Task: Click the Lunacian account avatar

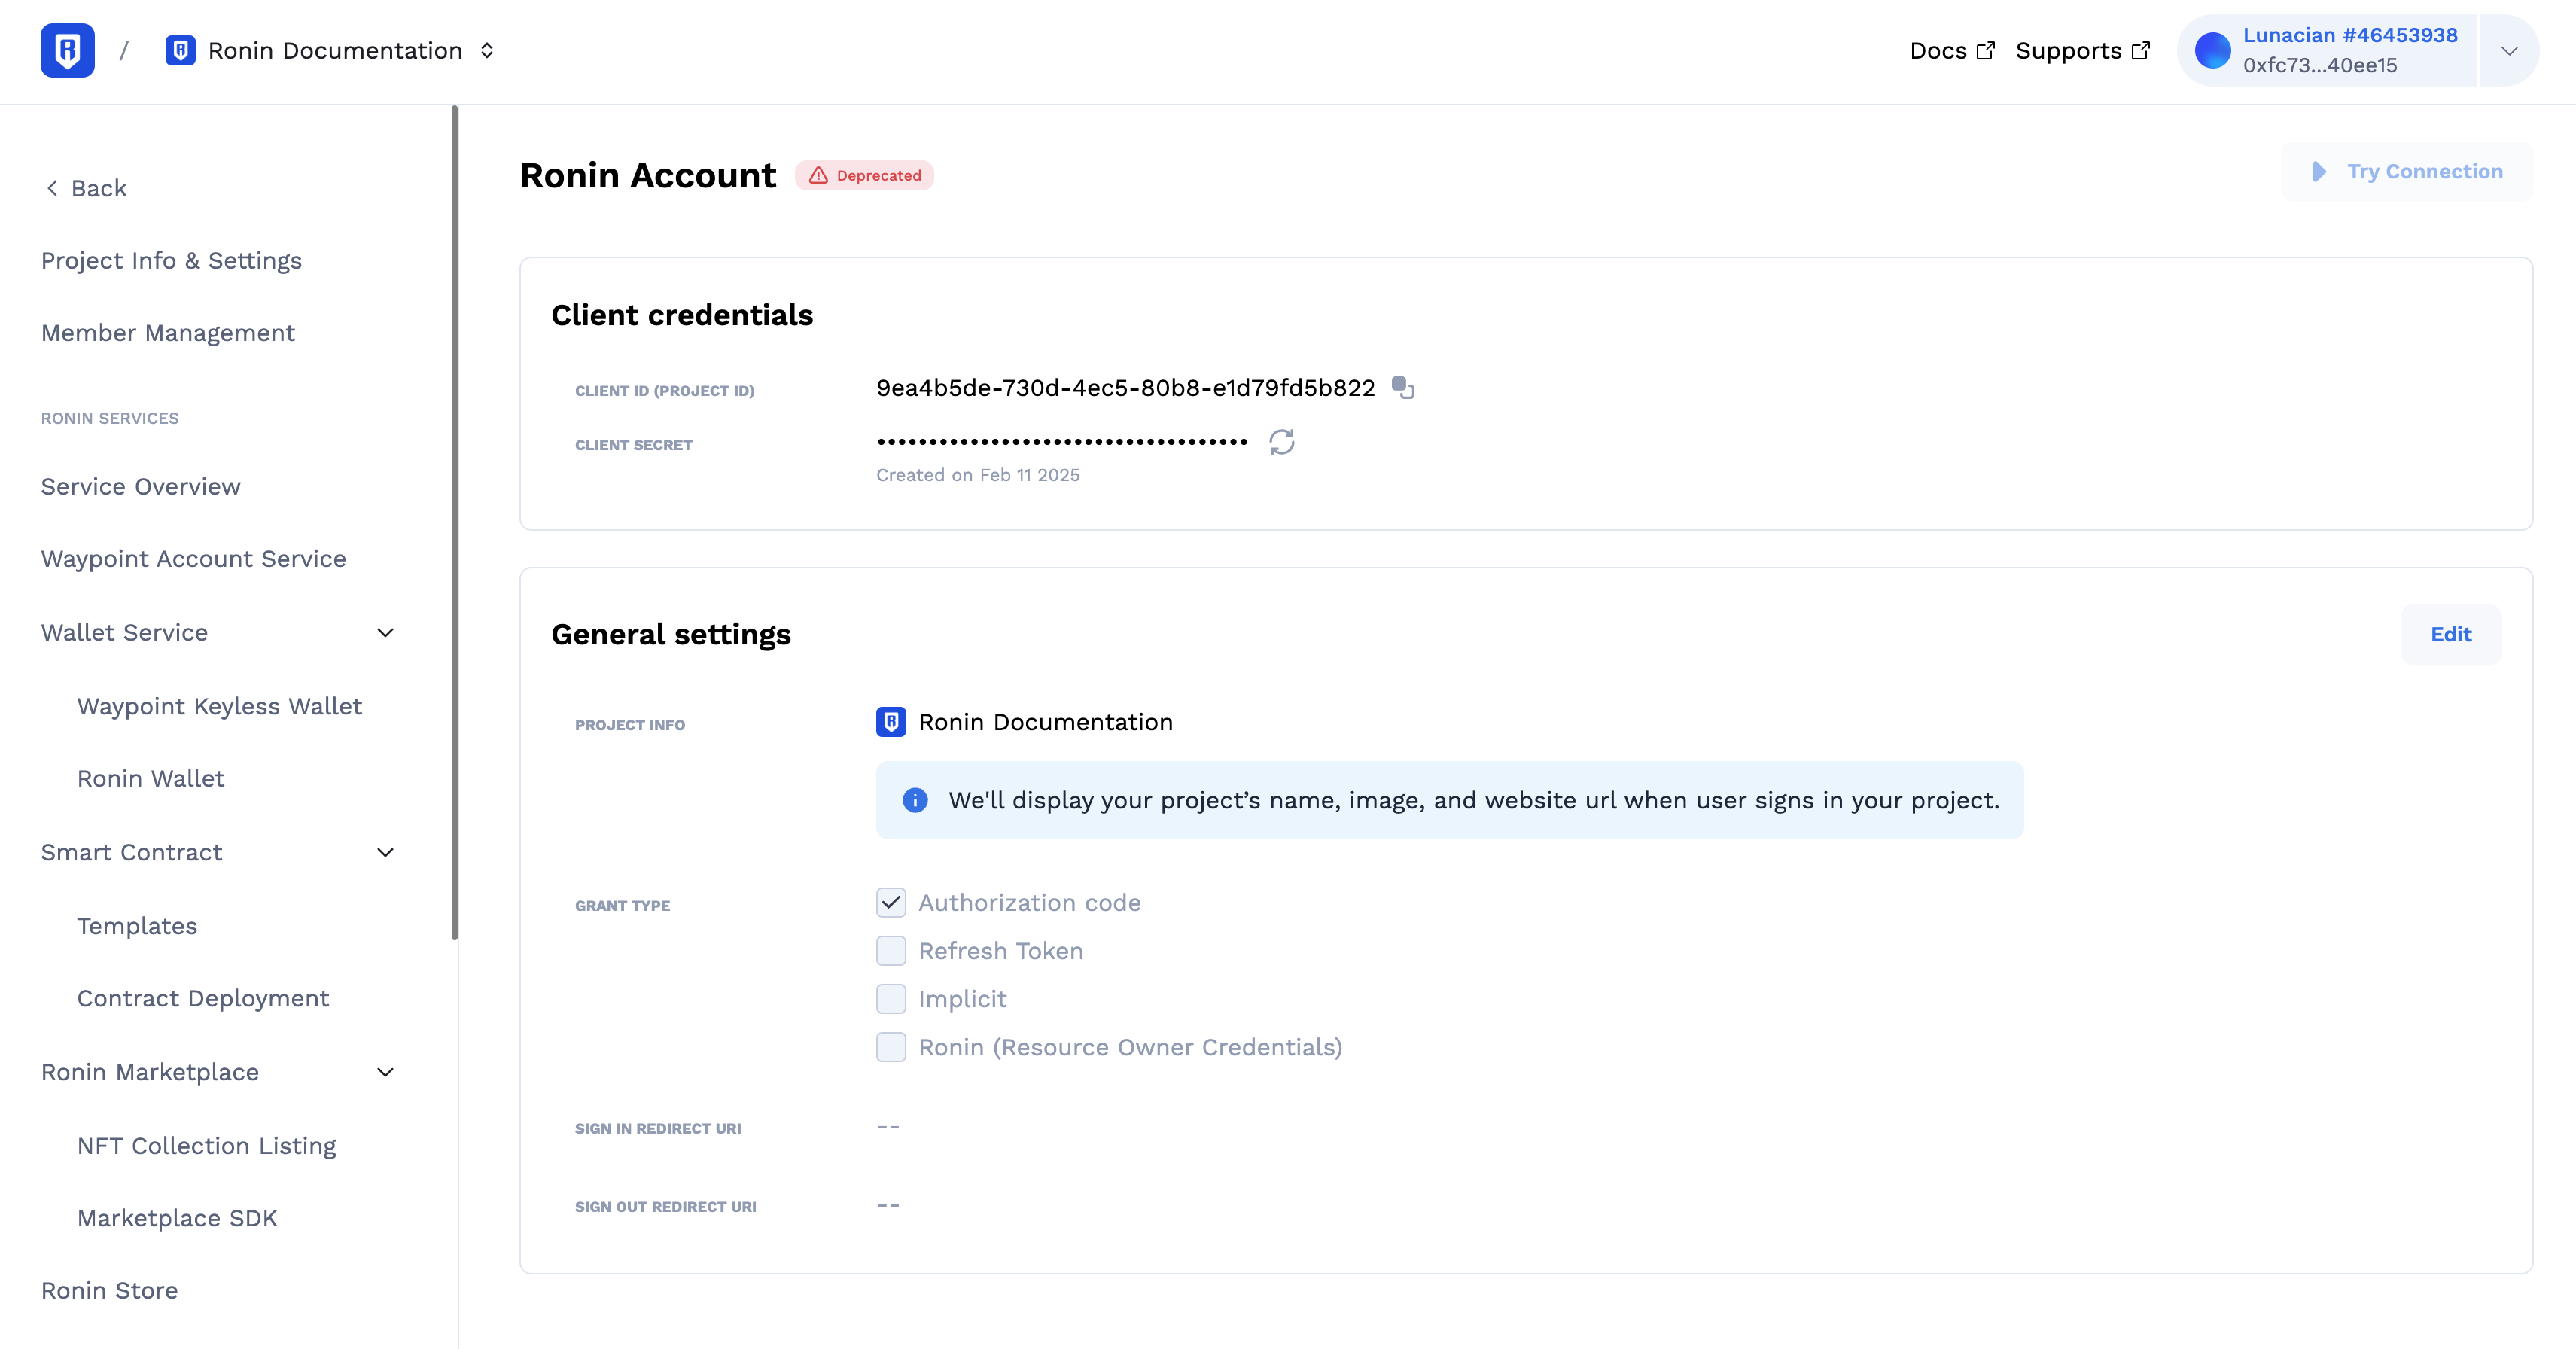Action: point(2212,50)
